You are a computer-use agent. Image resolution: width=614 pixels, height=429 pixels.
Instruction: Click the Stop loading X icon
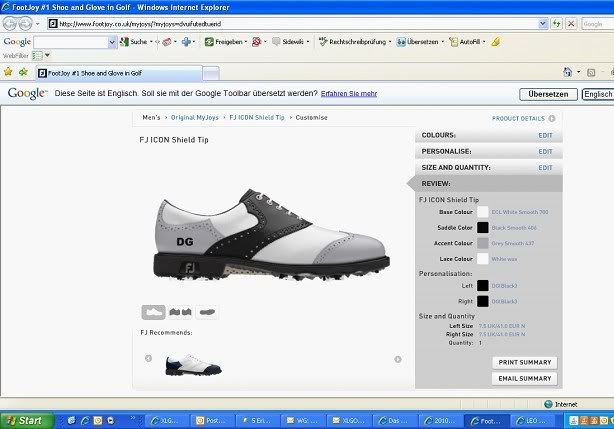571,24
